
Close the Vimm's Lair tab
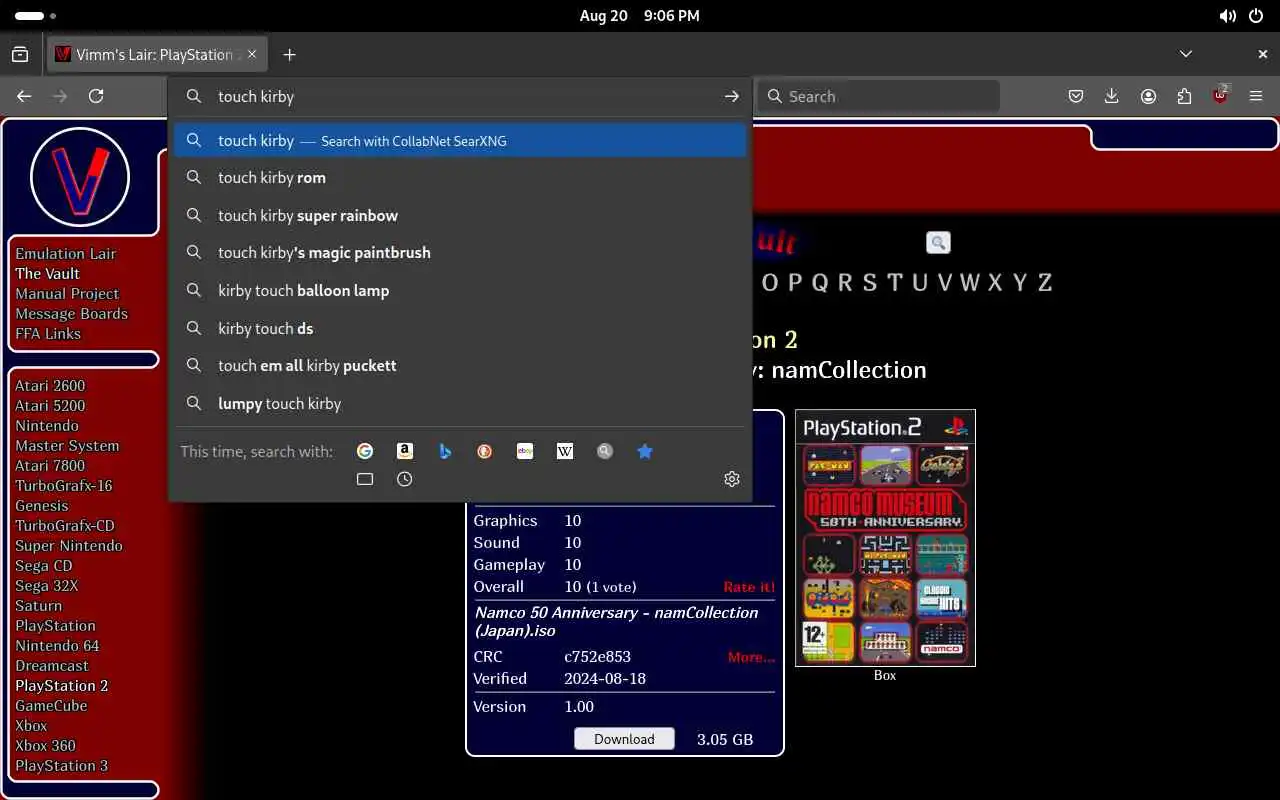252,54
